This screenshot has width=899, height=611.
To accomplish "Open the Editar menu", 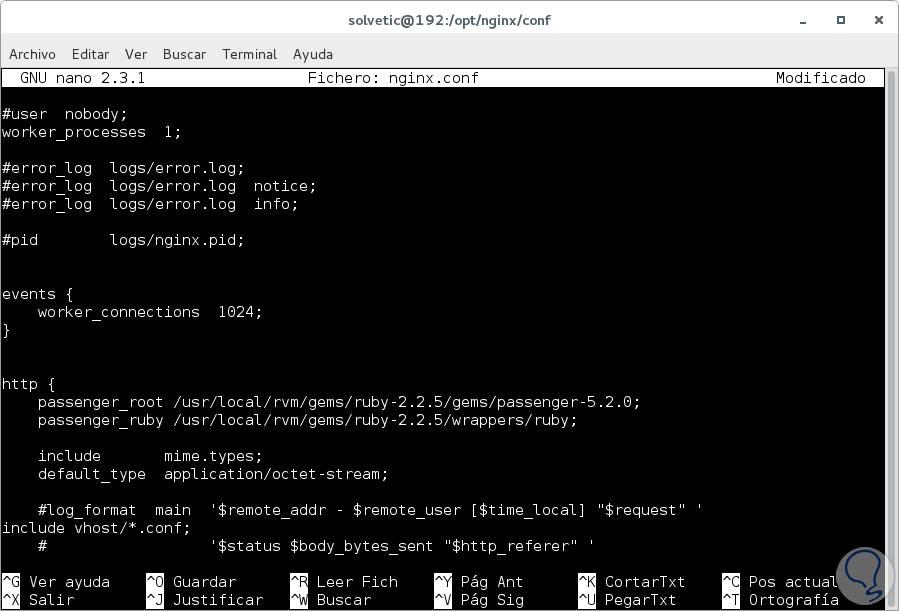I will (90, 54).
